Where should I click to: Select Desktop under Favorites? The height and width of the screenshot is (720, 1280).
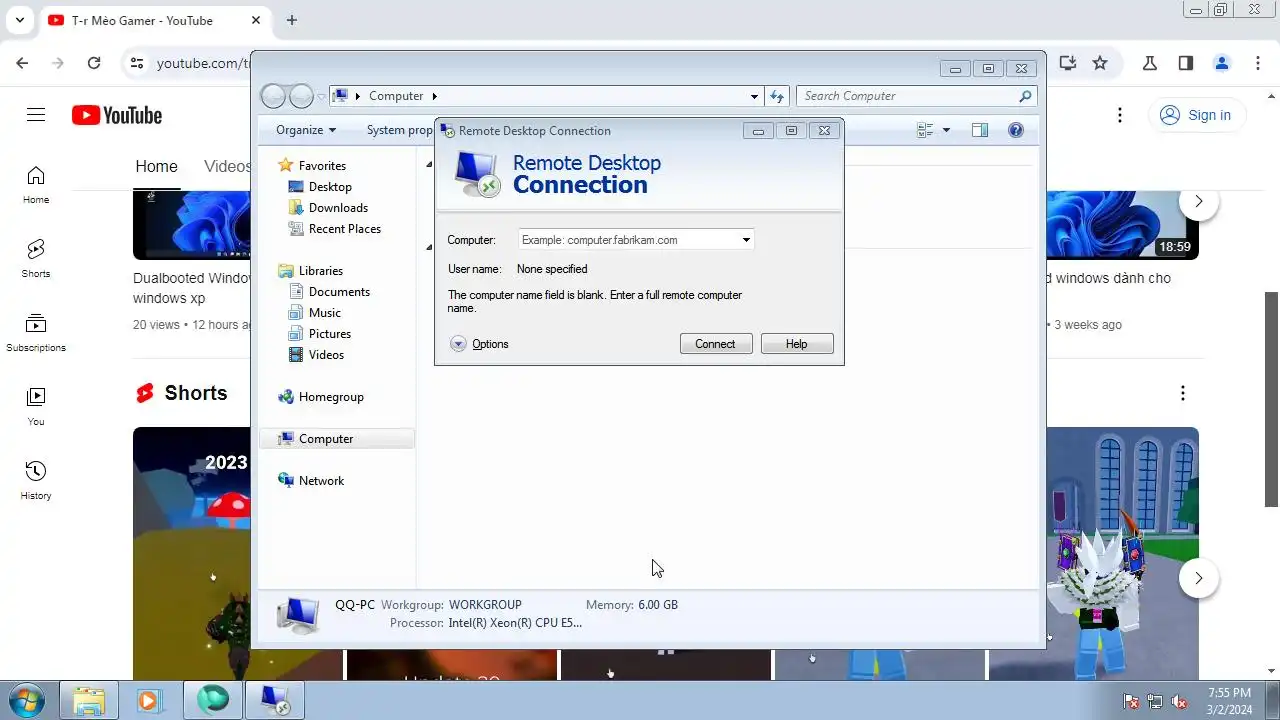click(x=330, y=187)
